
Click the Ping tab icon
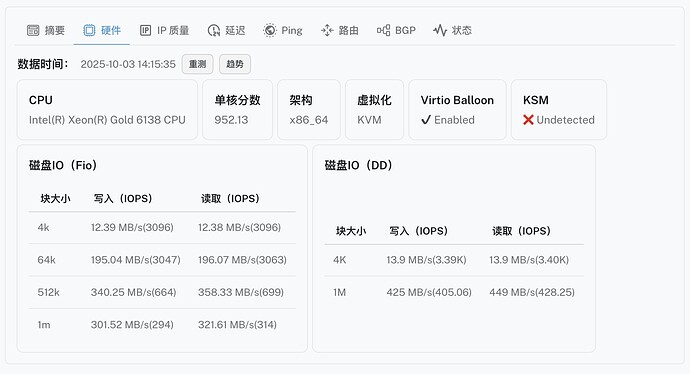pyautogui.click(x=270, y=30)
